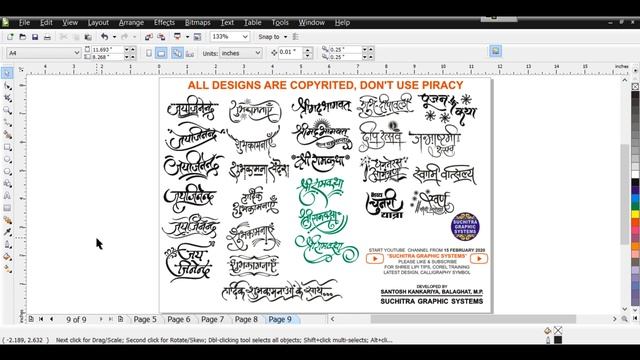
Task: Toggle Landscape page orientation
Action: tap(161, 53)
